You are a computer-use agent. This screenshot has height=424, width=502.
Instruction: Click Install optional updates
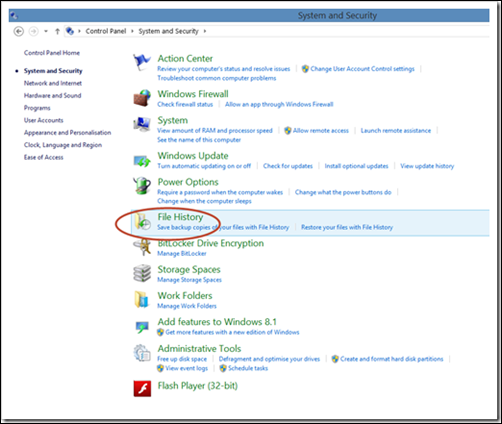point(356,166)
